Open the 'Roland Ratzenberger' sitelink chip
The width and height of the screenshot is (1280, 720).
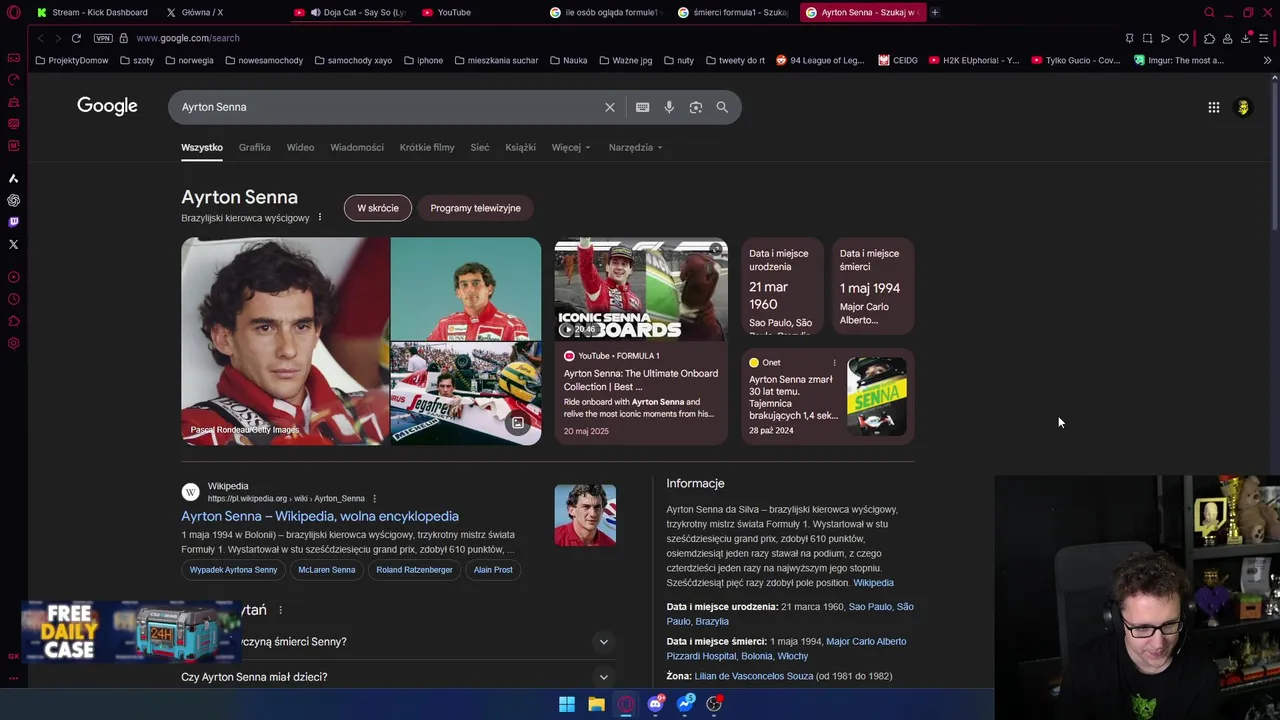[x=414, y=570]
